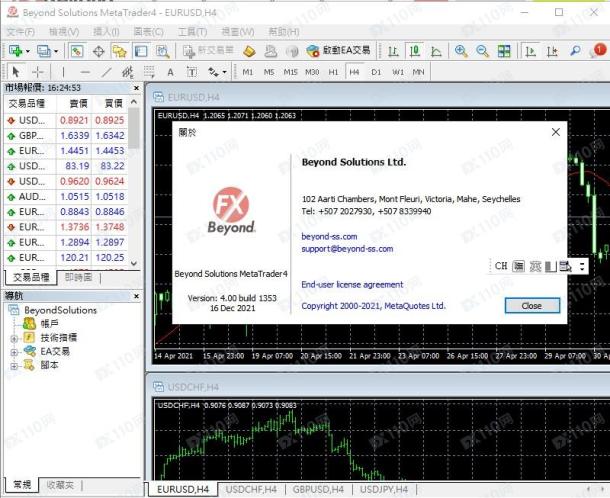Click the search magnifier icon

575,51
